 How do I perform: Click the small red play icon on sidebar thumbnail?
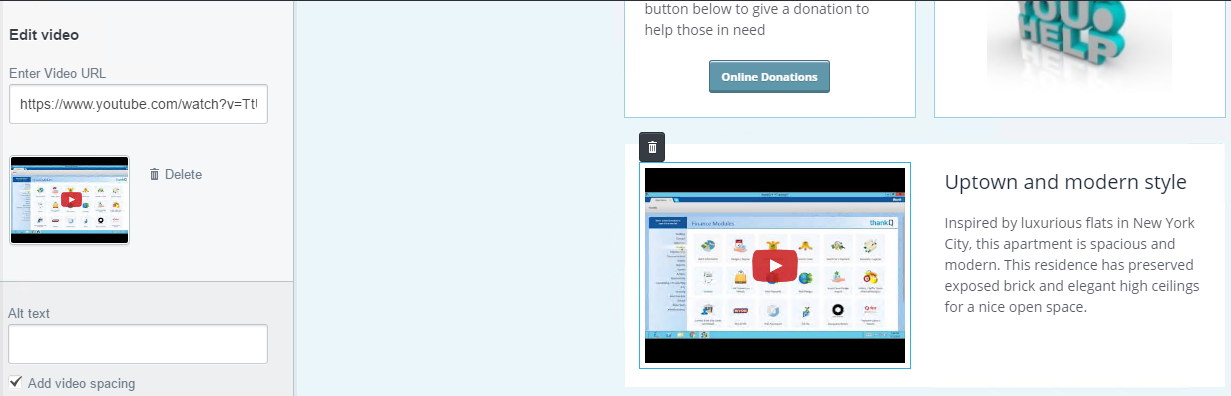[70, 199]
